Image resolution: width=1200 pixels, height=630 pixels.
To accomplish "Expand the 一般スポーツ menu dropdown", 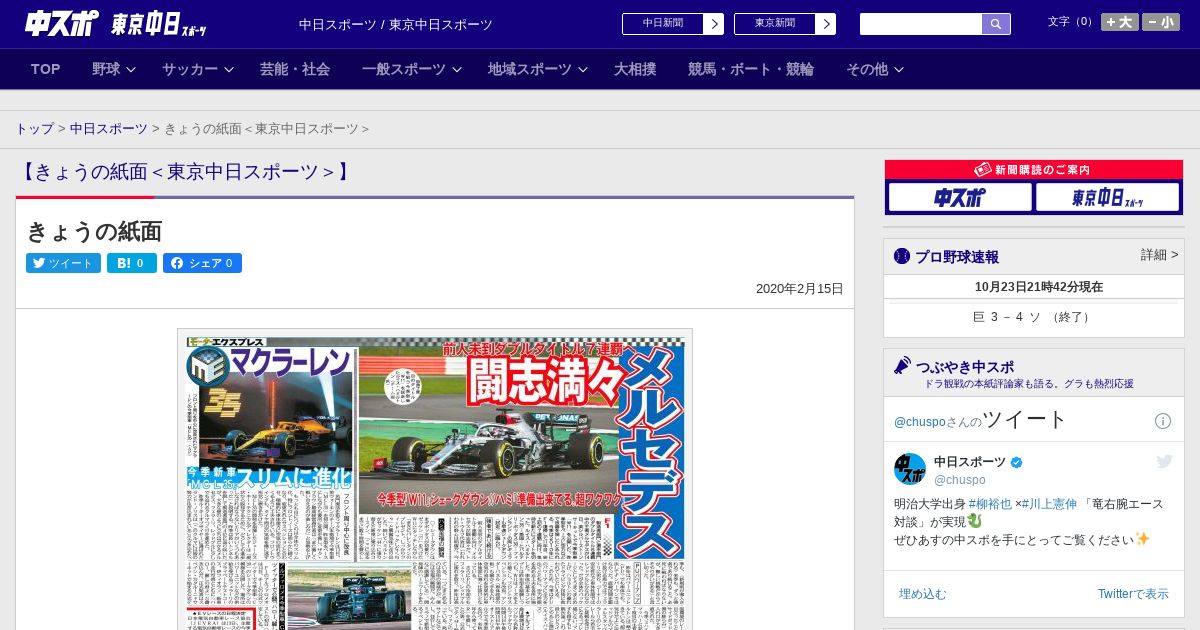I will [412, 69].
